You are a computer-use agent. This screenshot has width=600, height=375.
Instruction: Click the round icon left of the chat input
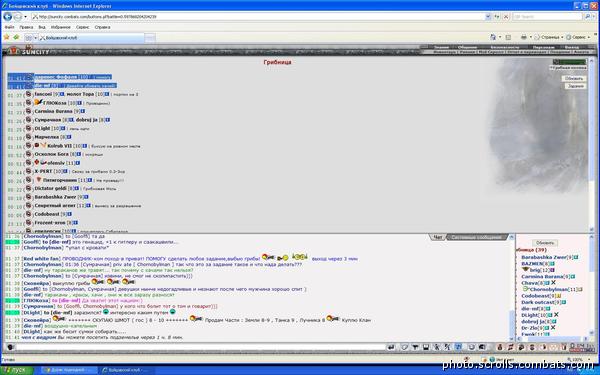click(x=10, y=347)
